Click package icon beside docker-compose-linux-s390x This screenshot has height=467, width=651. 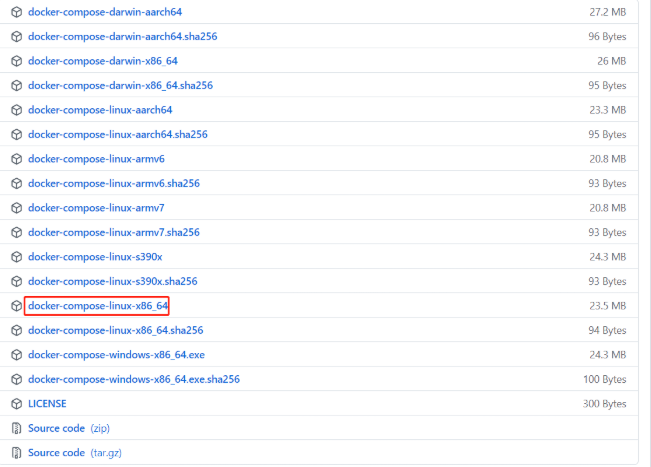pos(16,257)
